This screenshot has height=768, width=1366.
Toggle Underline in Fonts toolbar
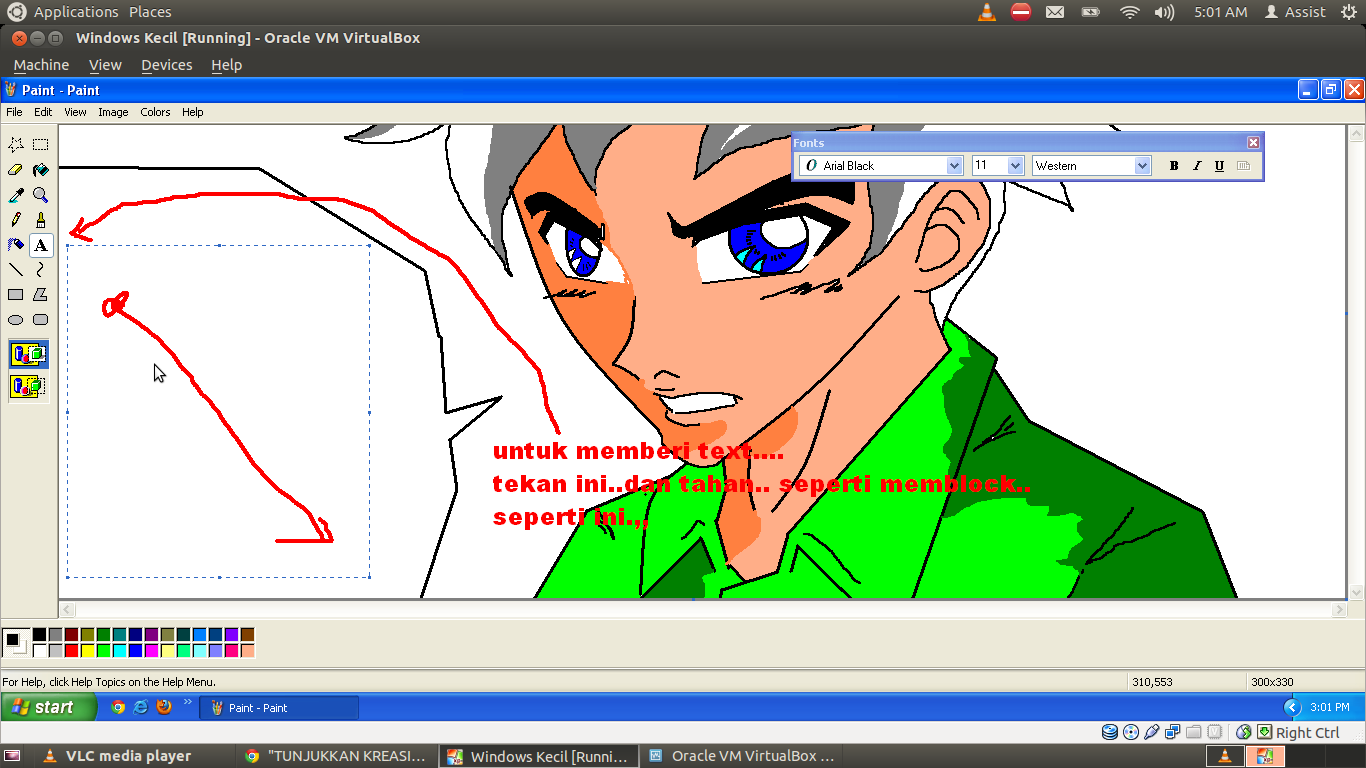coord(1220,166)
